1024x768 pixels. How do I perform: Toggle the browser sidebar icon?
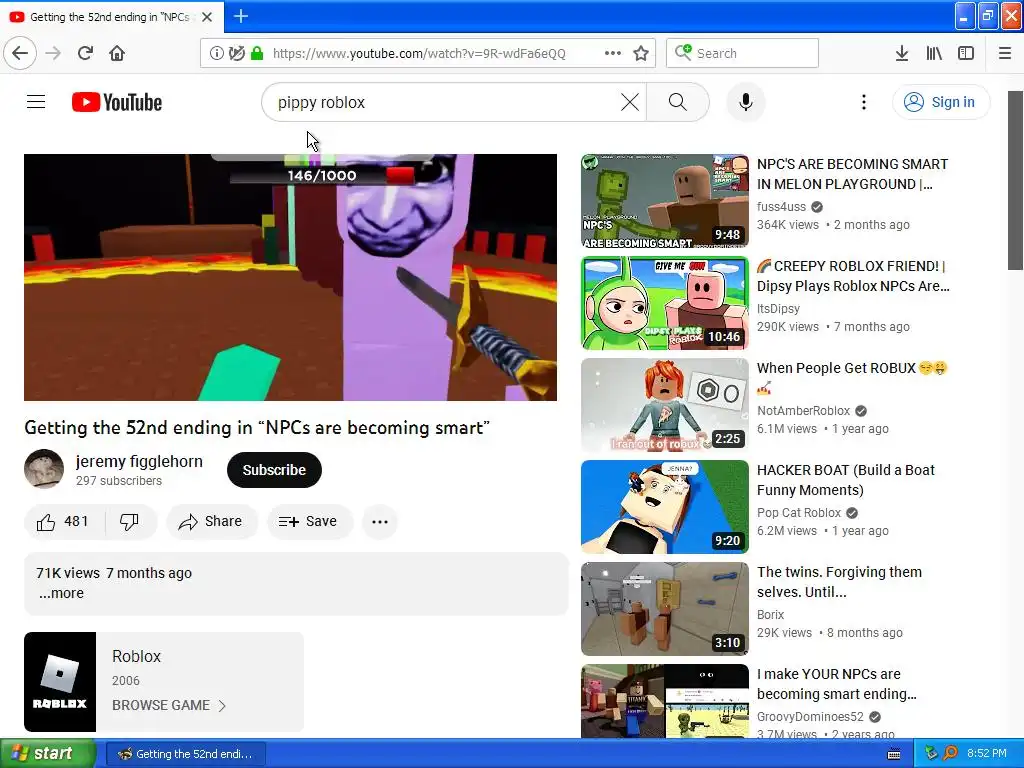pyautogui.click(x=966, y=53)
